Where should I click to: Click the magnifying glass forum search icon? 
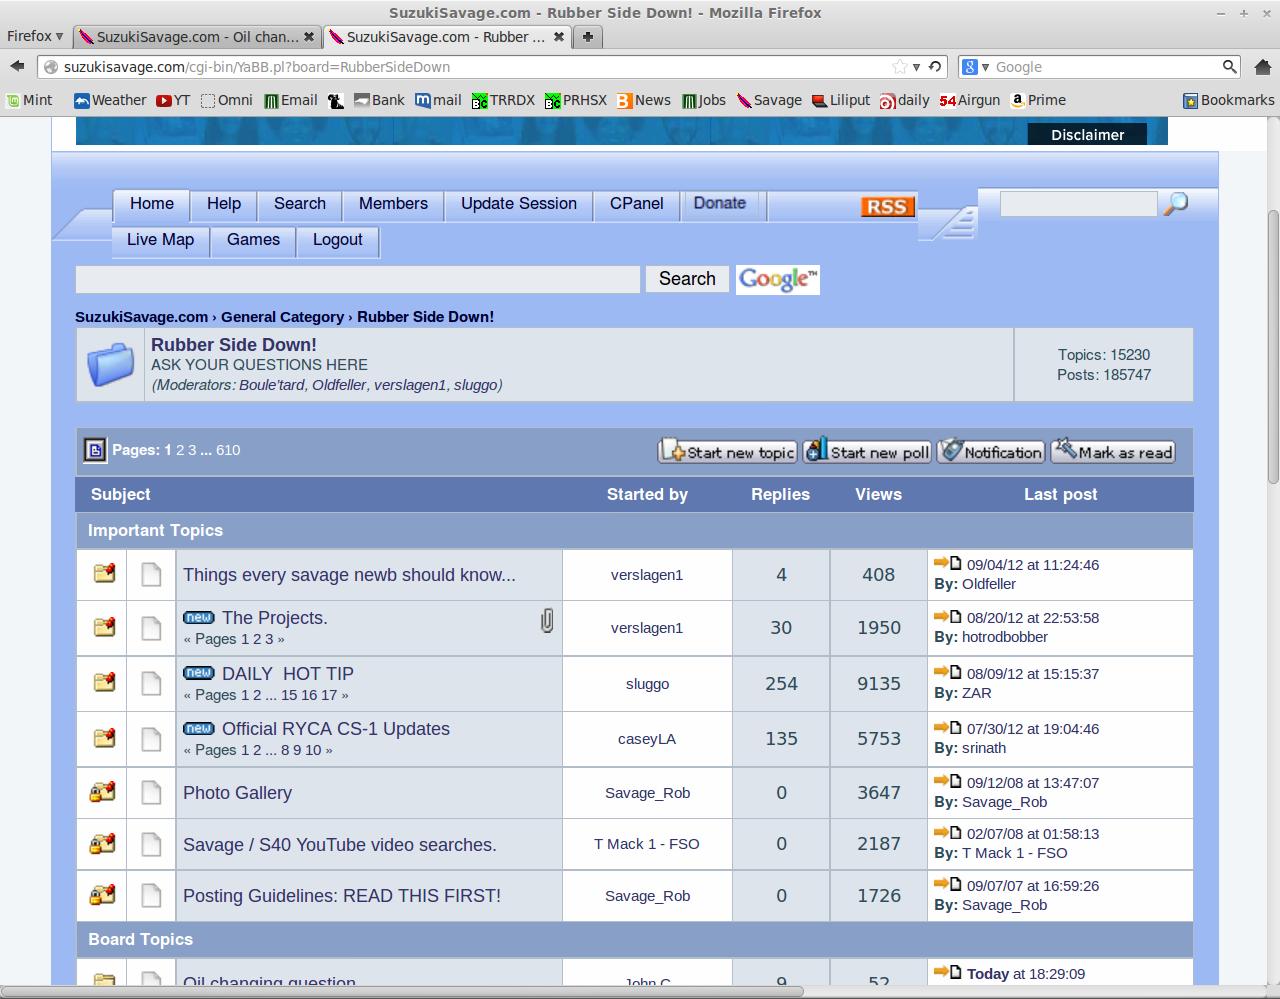click(1176, 204)
